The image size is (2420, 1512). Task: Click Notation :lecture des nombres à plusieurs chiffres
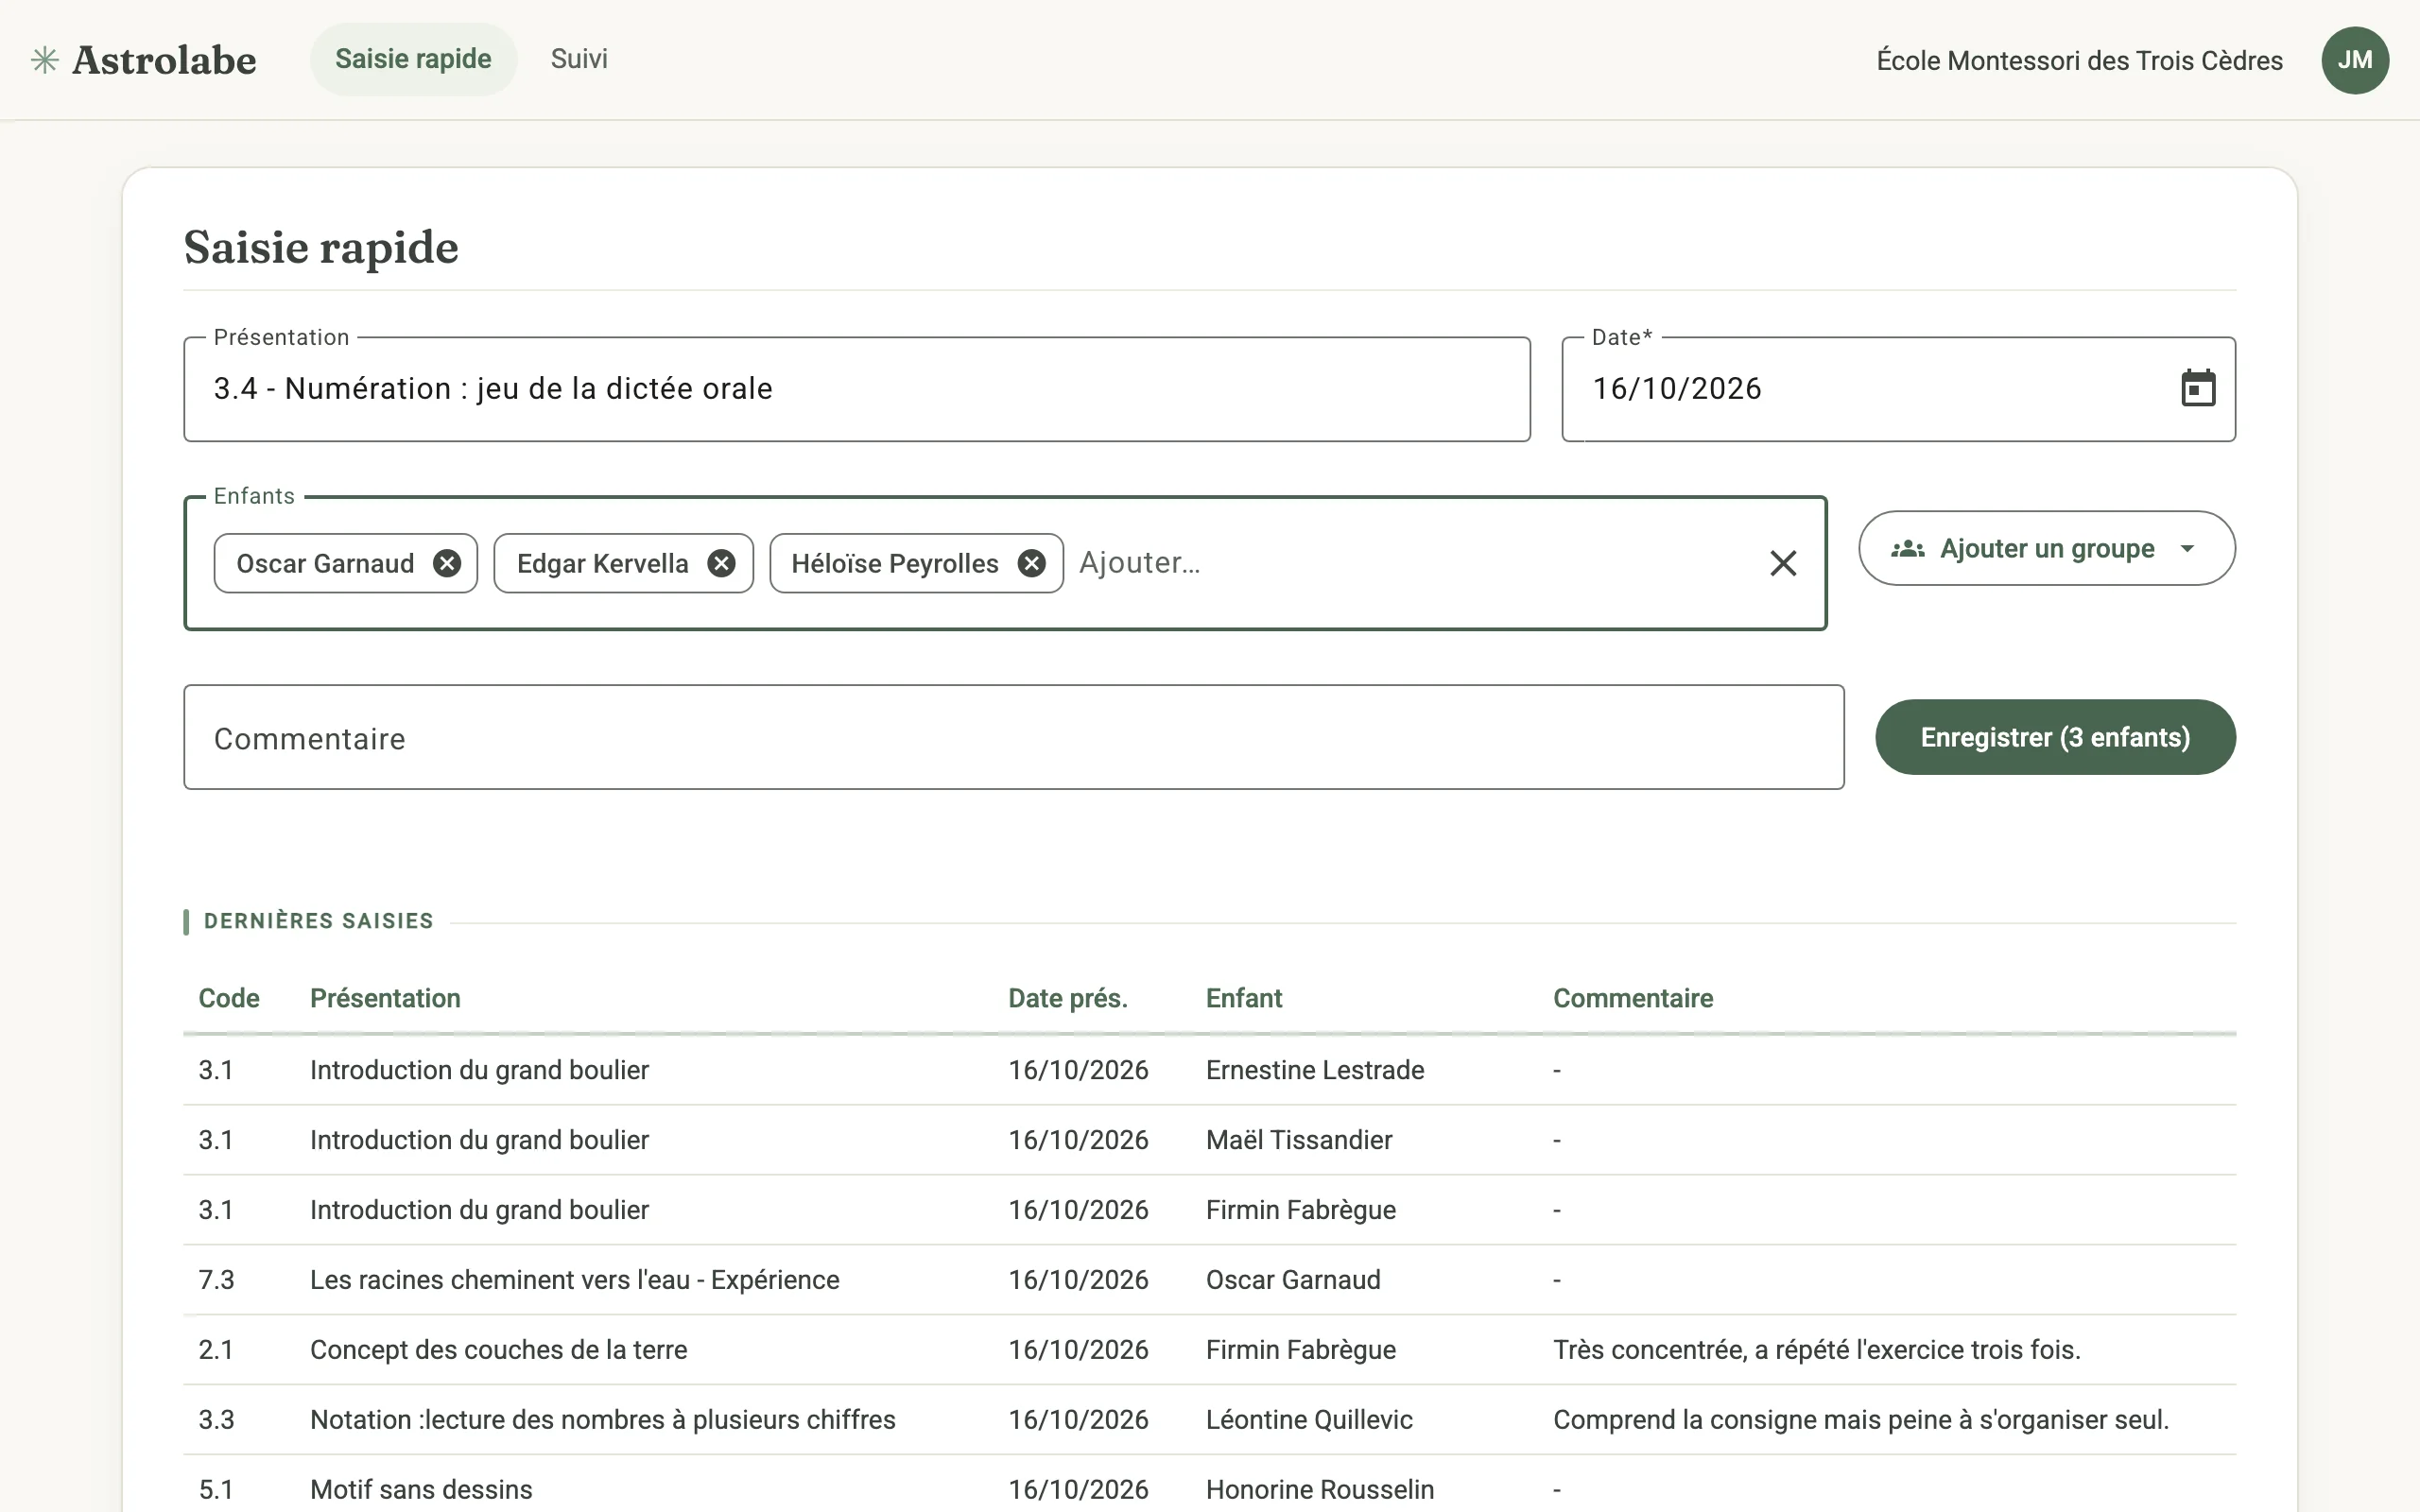pos(602,1420)
